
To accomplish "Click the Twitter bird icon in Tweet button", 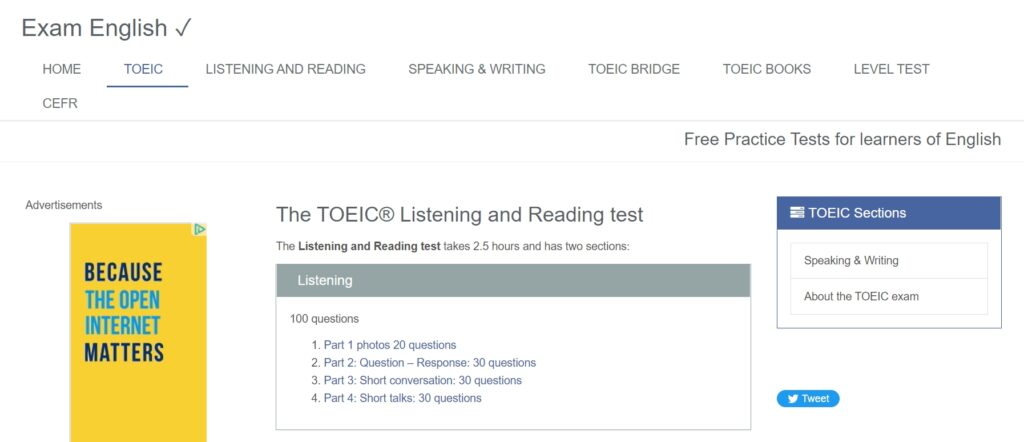I will click(x=792, y=399).
